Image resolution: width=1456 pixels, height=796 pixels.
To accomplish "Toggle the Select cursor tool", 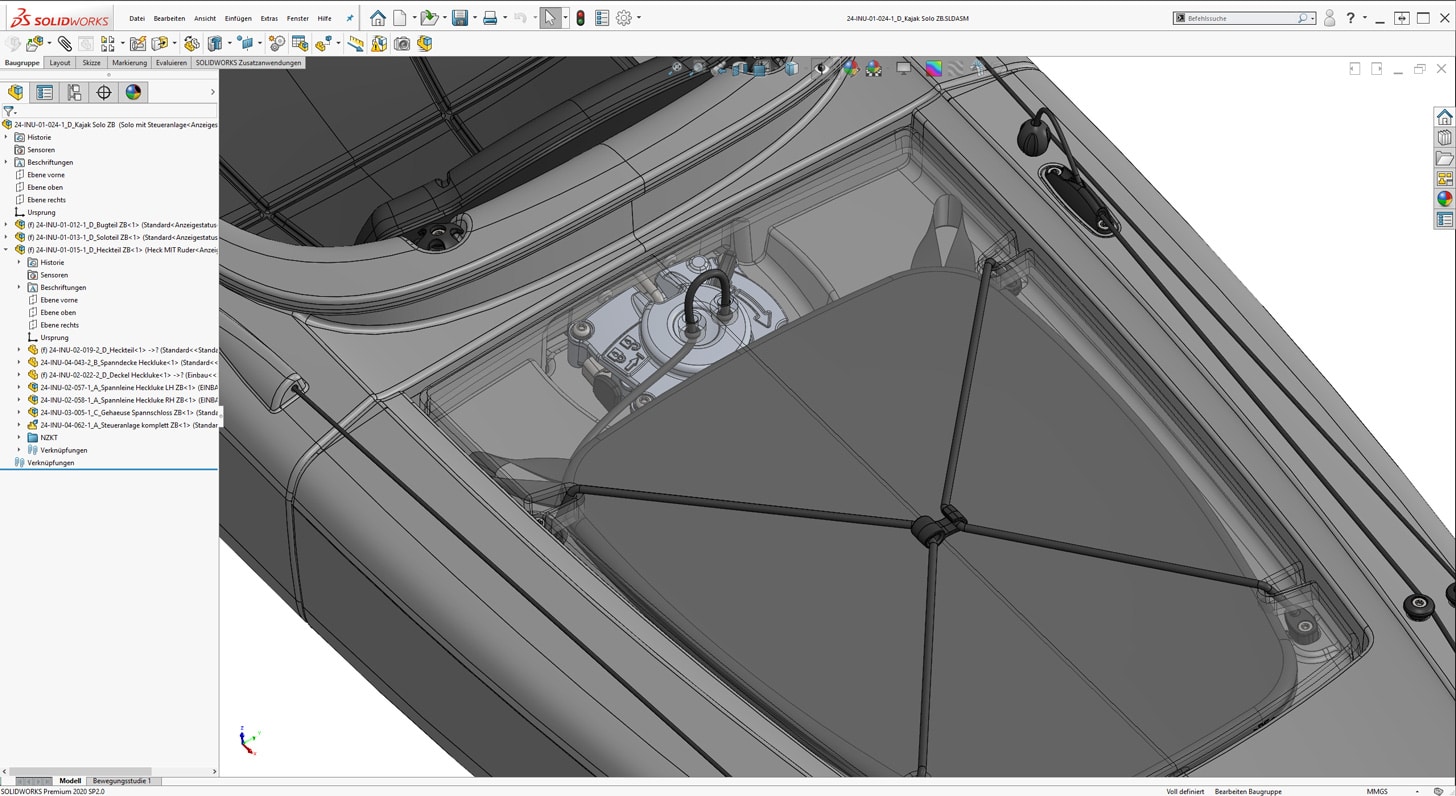I will pos(549,18).
